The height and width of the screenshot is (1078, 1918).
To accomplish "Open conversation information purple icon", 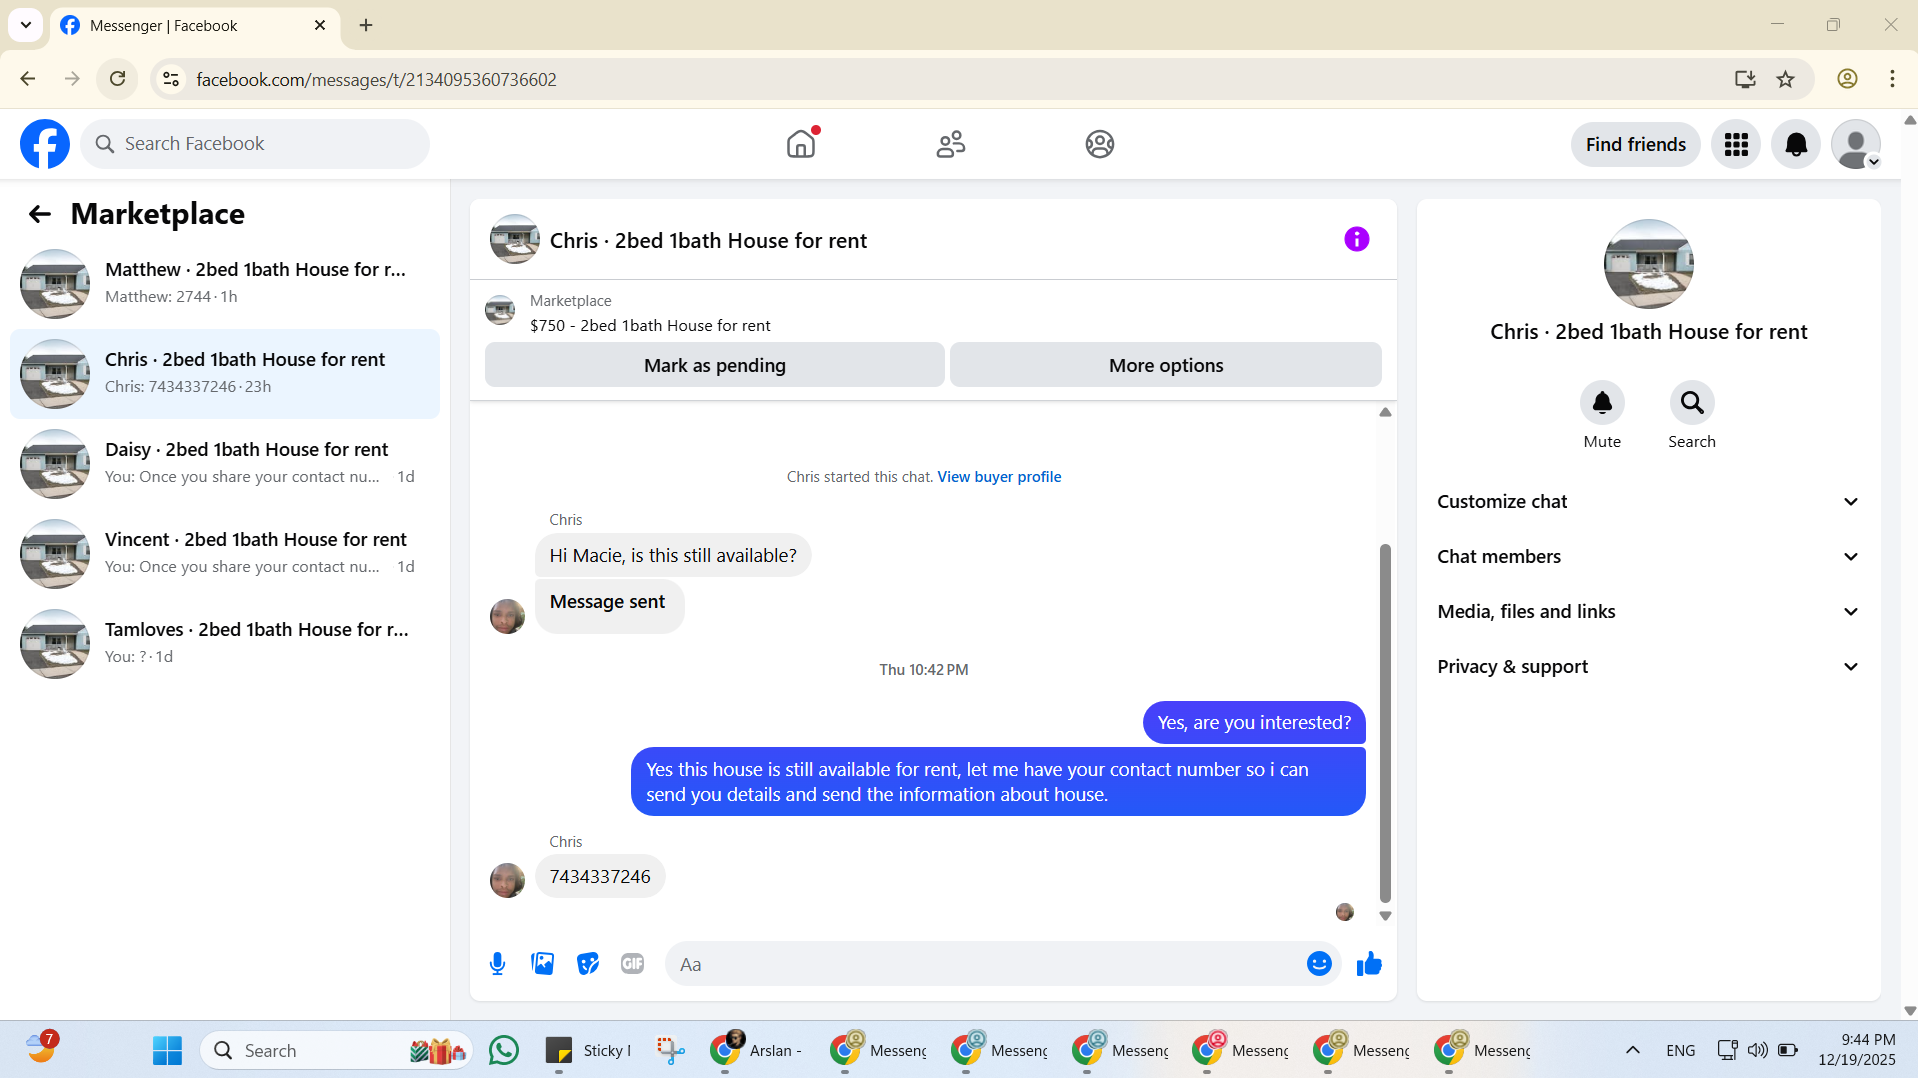I will tap(1356, 239).
